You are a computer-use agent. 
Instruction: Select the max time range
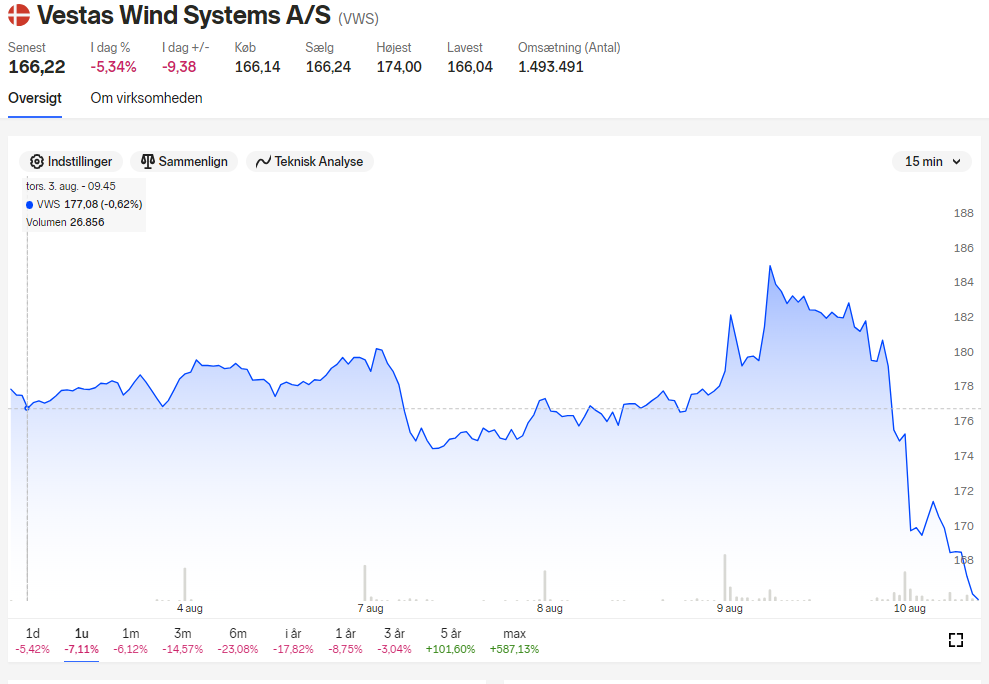click(514, 640)
